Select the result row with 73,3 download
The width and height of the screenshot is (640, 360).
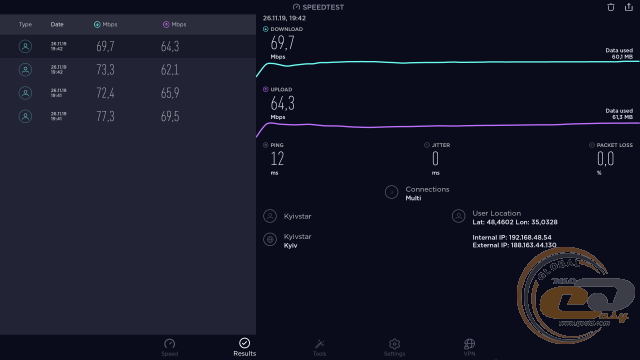pyautogui.click(x=128, y=70)
